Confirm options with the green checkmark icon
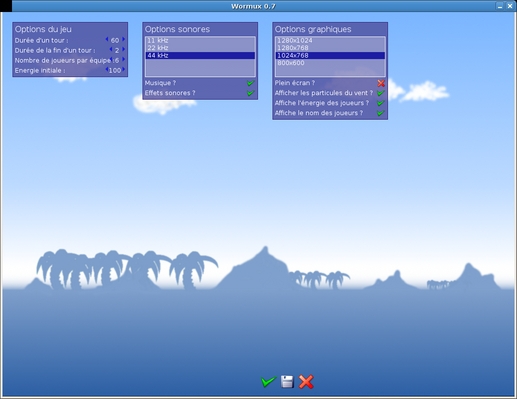 pos(268,382)
